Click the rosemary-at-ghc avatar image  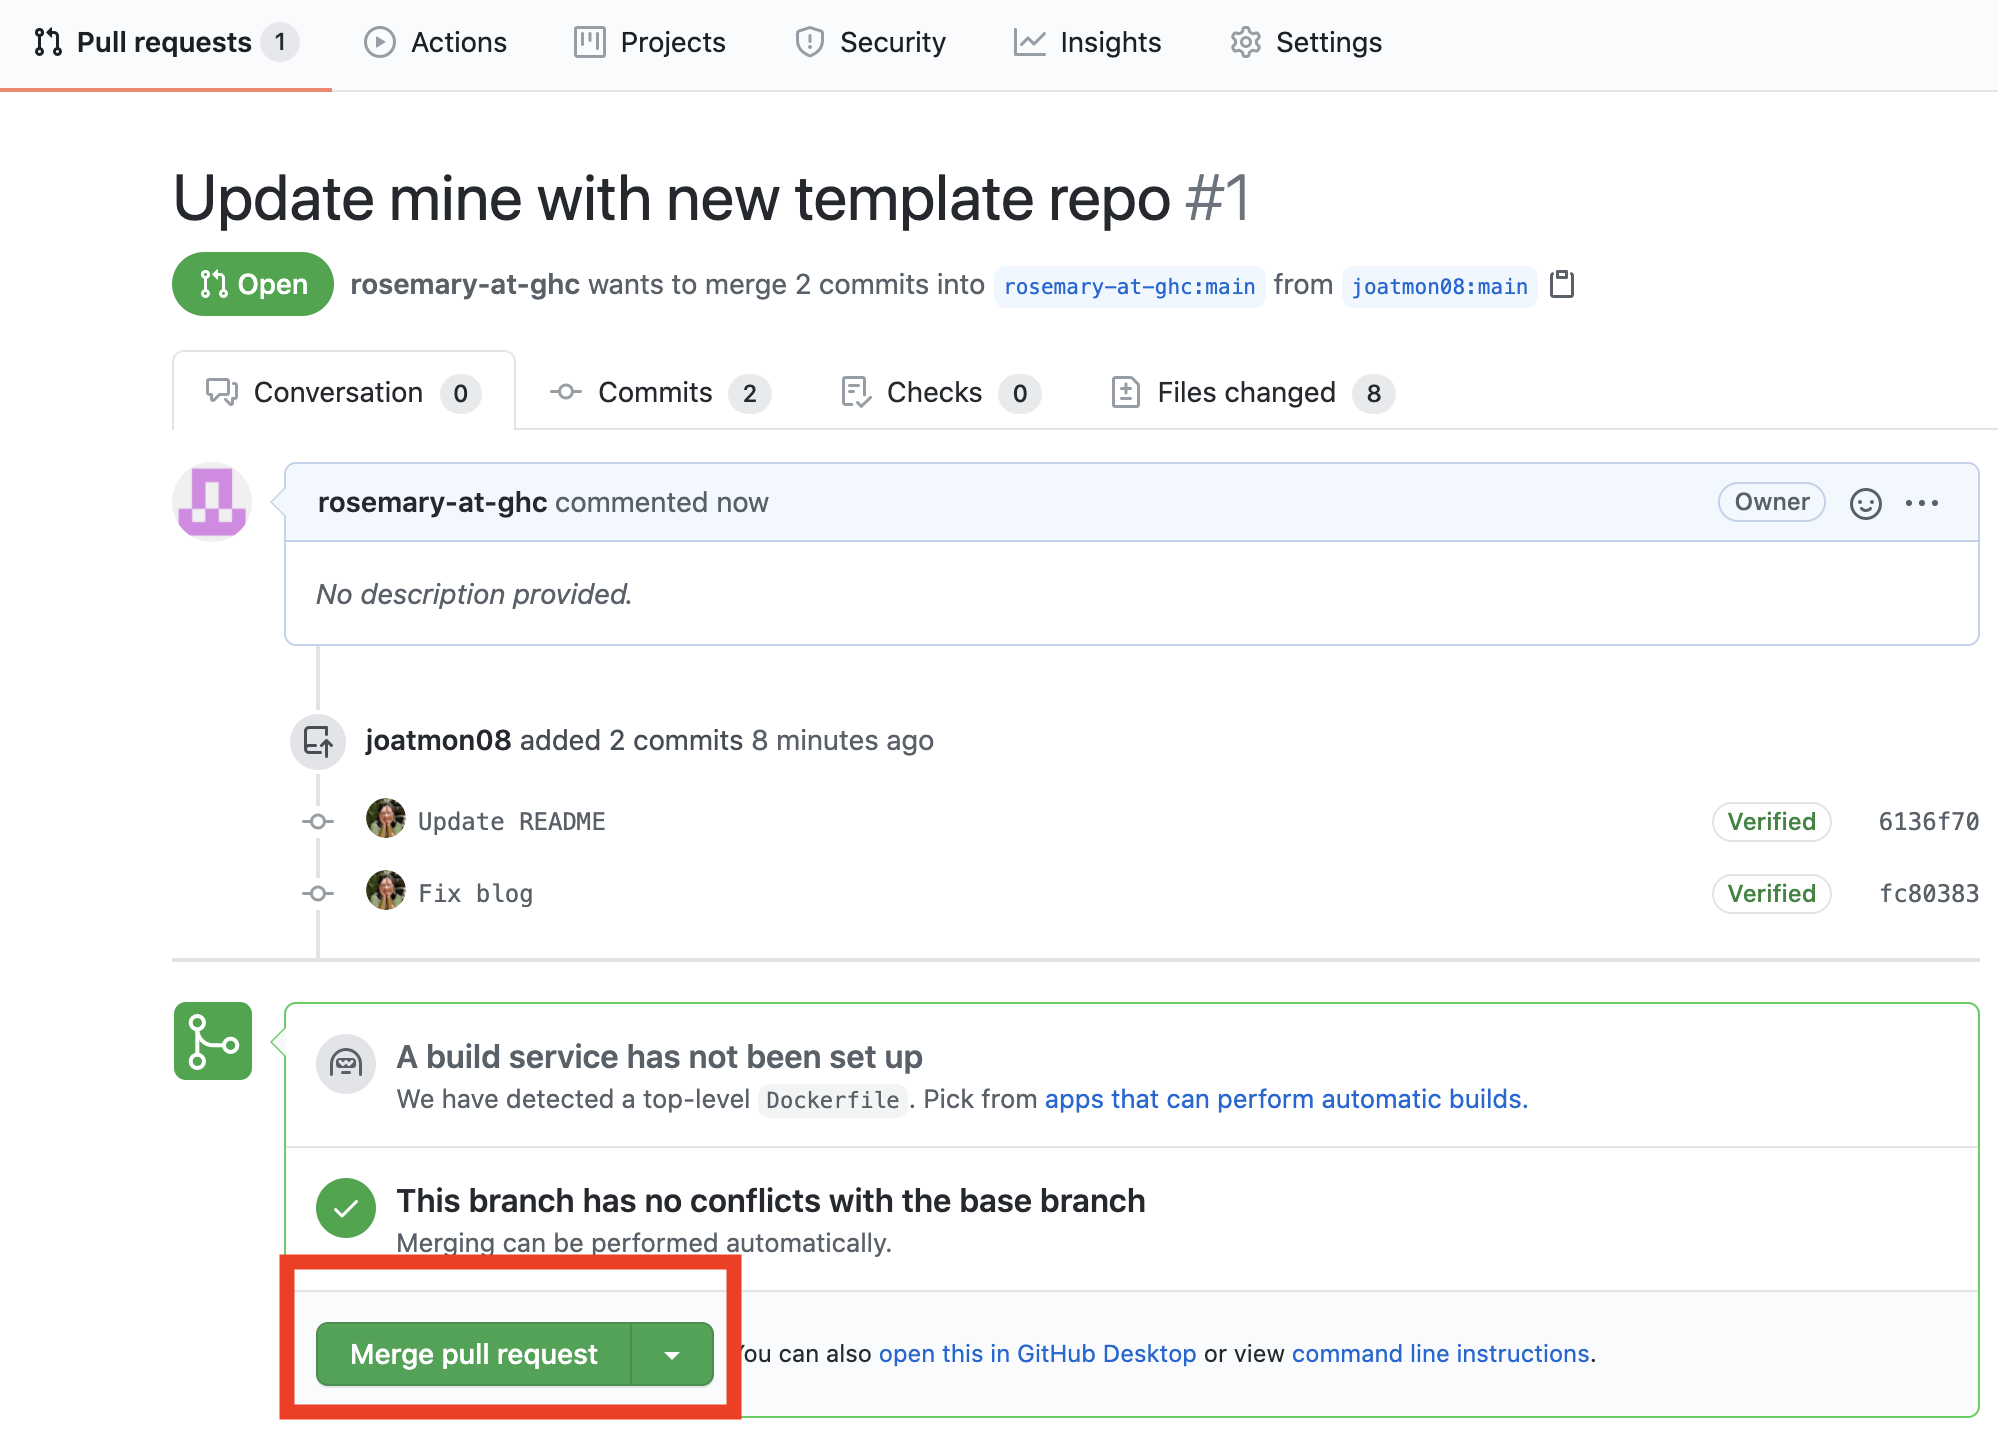pyautogui.click(x=212, y=502)
